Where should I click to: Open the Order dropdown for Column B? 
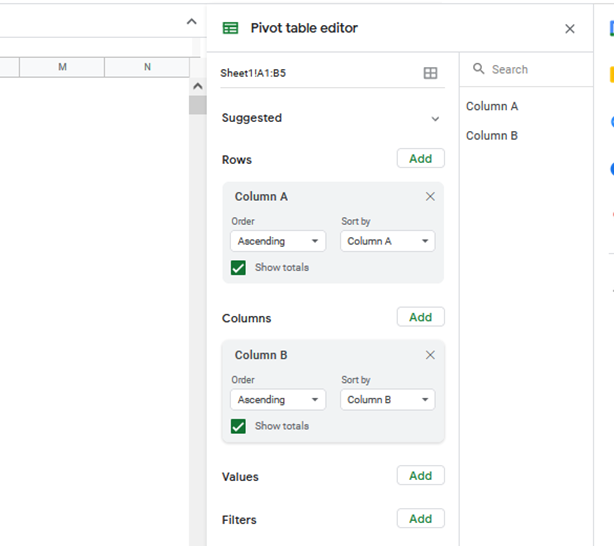[278, 400]
